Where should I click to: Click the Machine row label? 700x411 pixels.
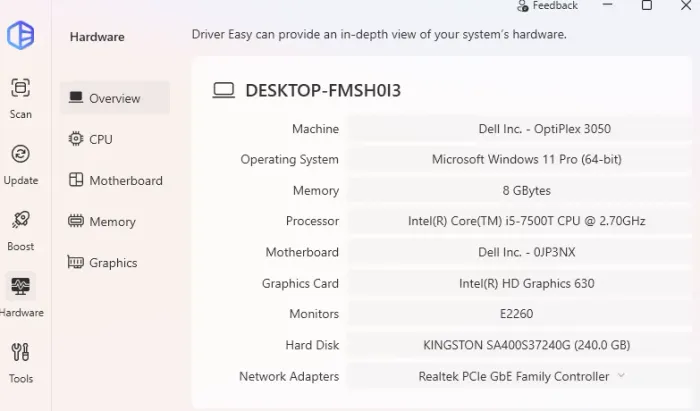point(316,129)
